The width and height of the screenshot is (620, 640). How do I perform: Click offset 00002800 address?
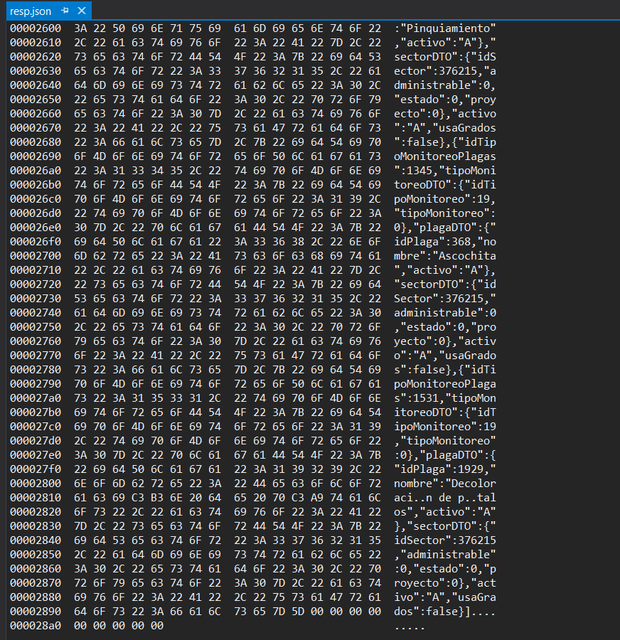36,483
